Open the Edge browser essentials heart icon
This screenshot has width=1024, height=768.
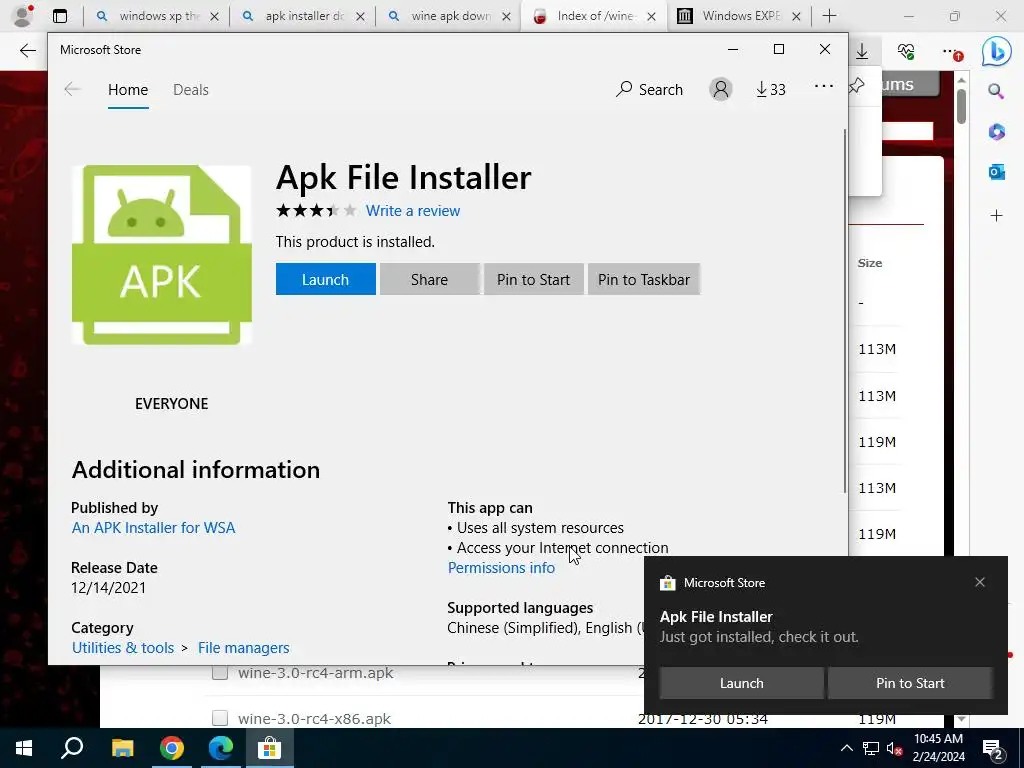(906, 51)
